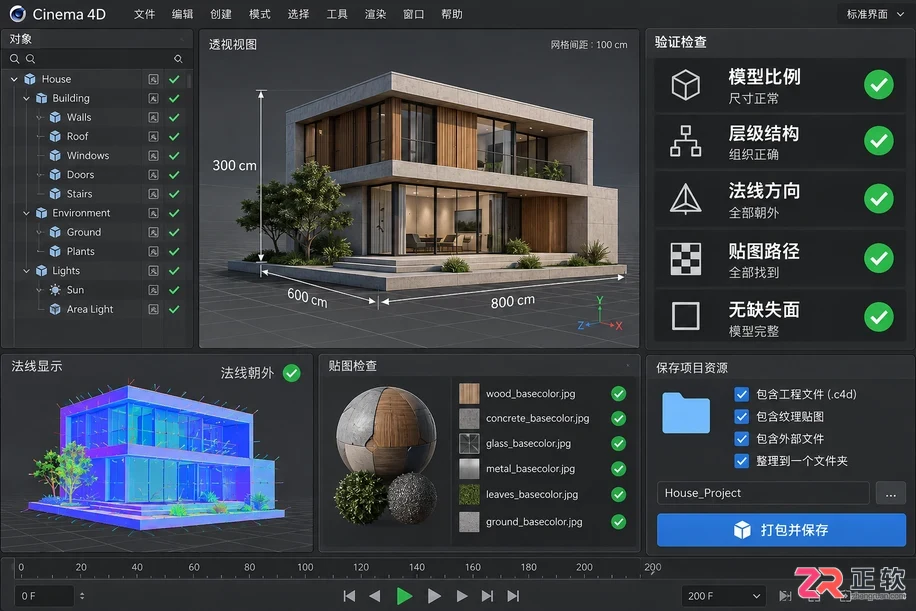Select the Roof object icon
Screen dimensions: 916x611
click(x=55, y=137)
